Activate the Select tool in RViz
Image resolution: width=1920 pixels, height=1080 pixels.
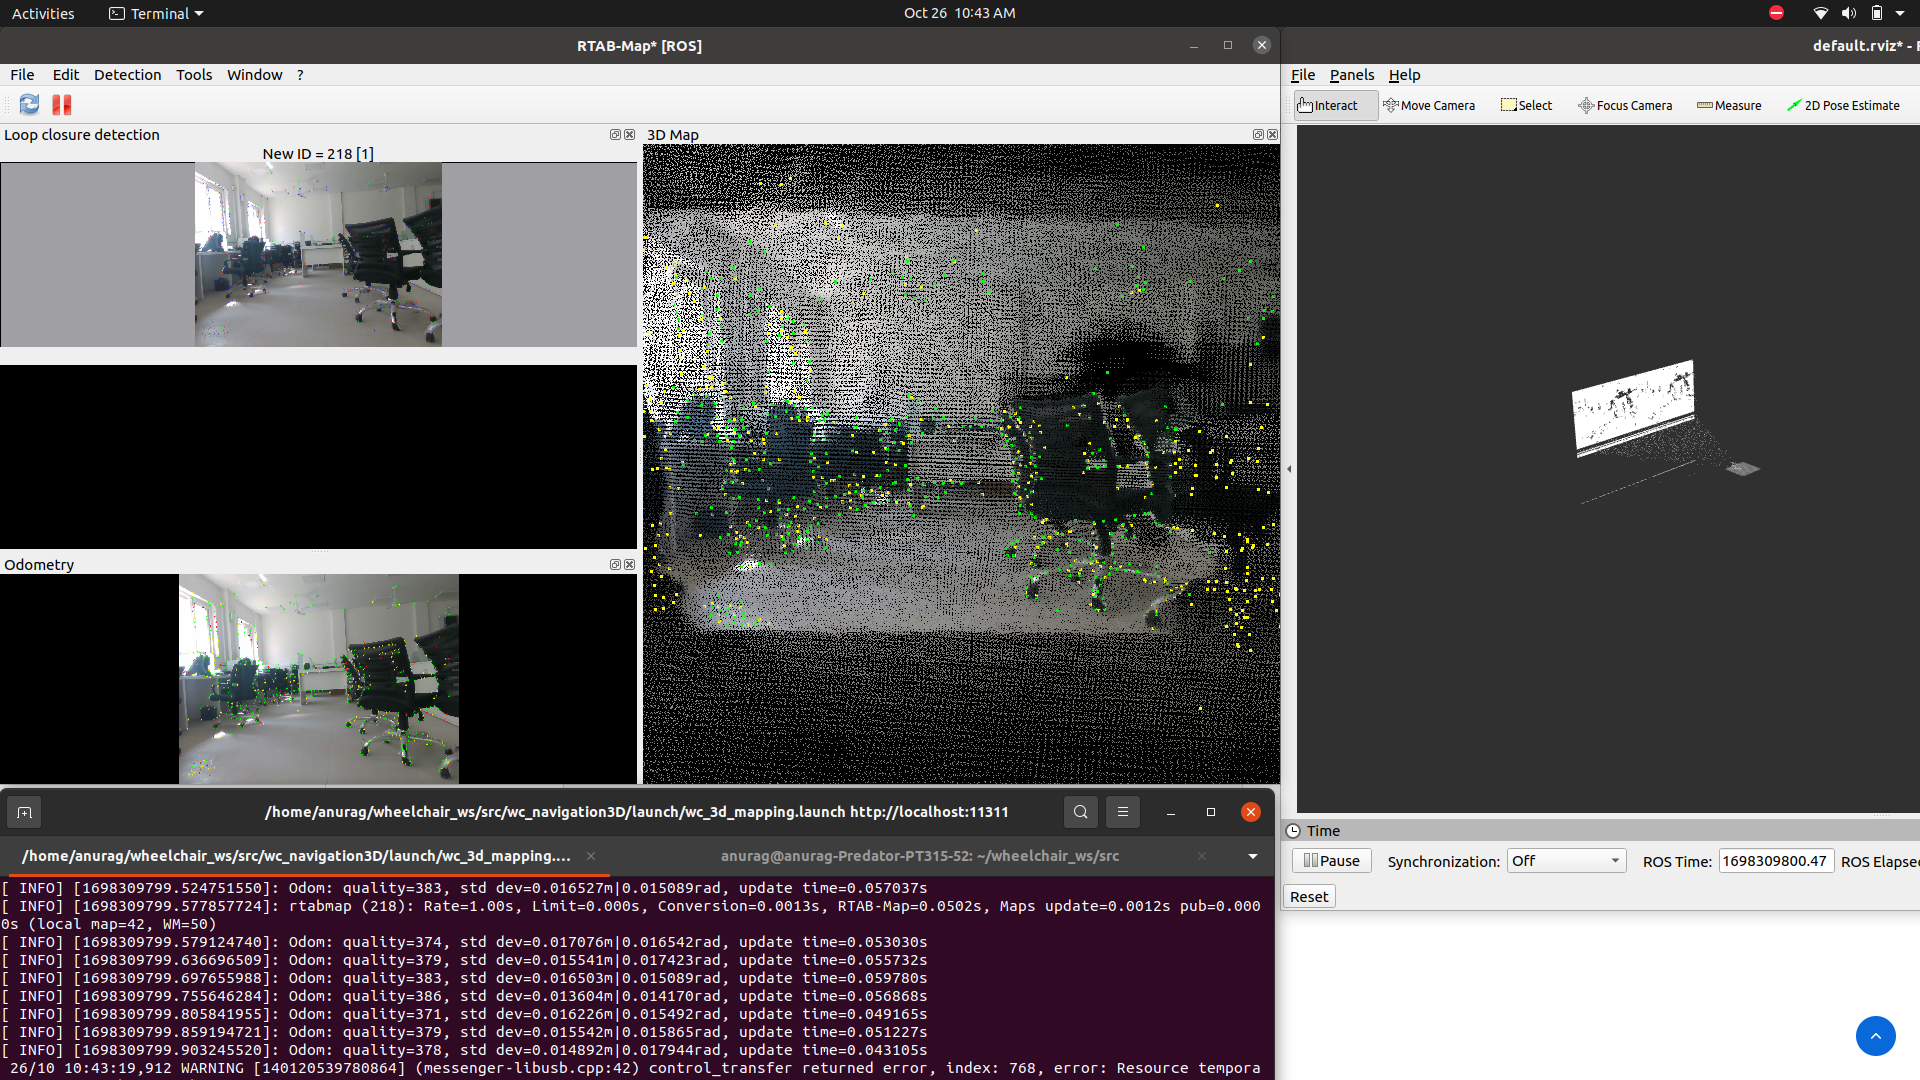point(1526,106)
